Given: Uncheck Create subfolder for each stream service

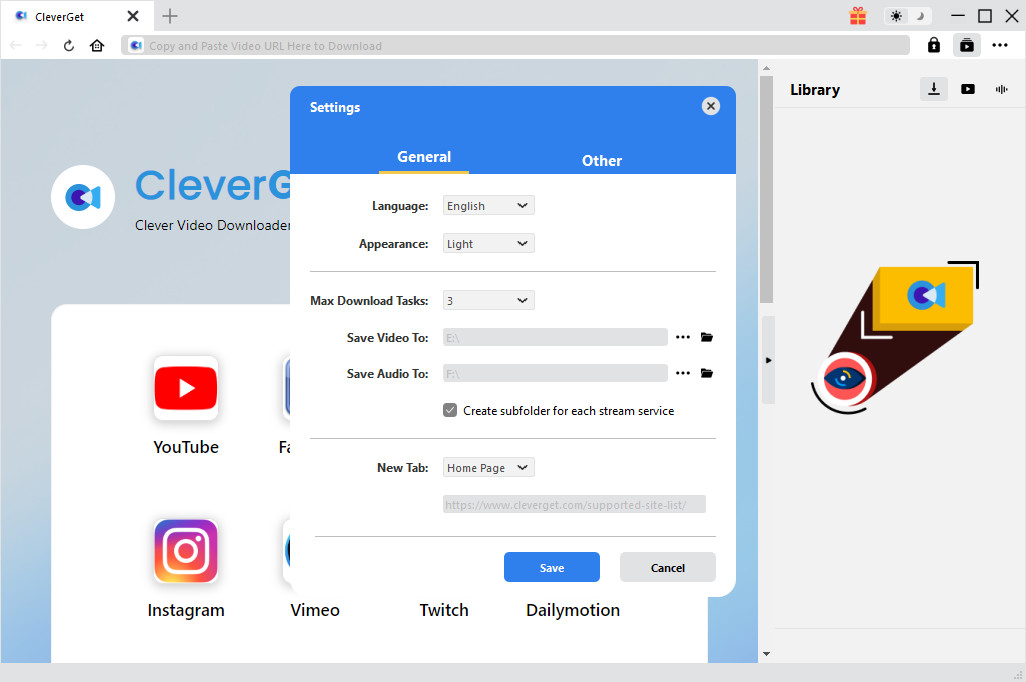Looking at the screenshot, I should (450, 410).
